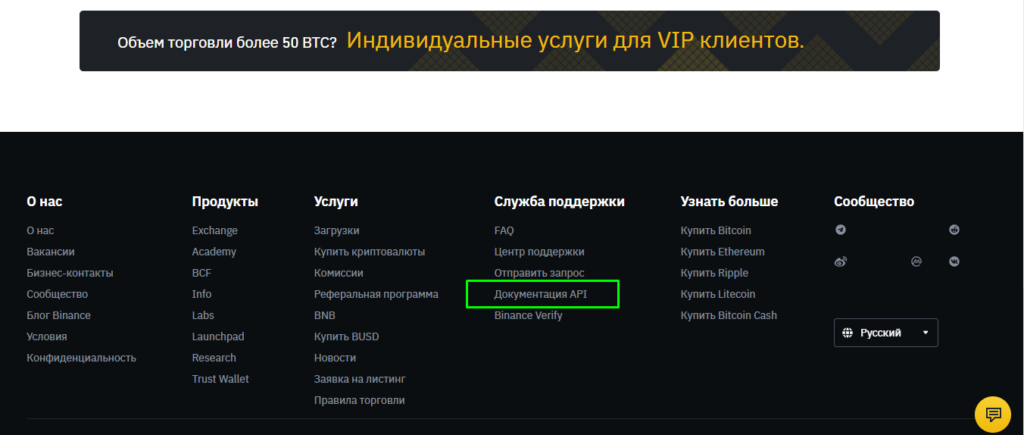
Task: Open the Labs link
Action: coord(203,315)
